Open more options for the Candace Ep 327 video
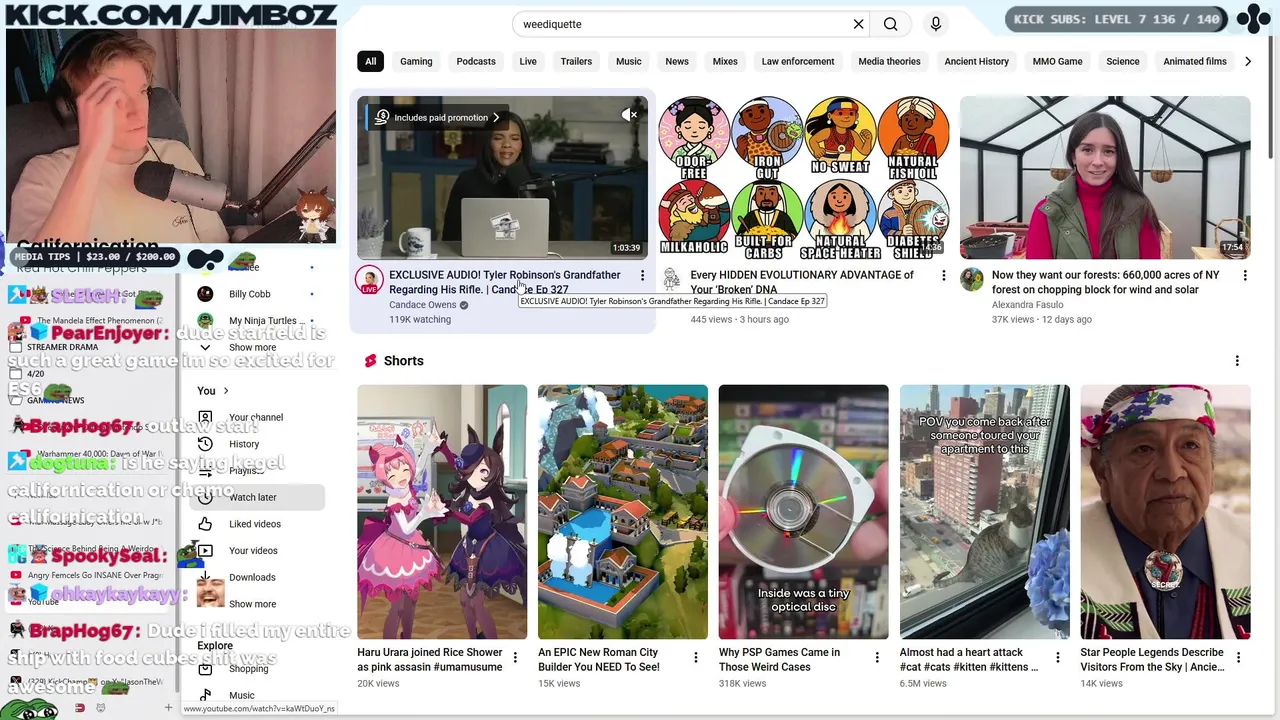Viewport: 1280px width, 720px height. [642, 276]
